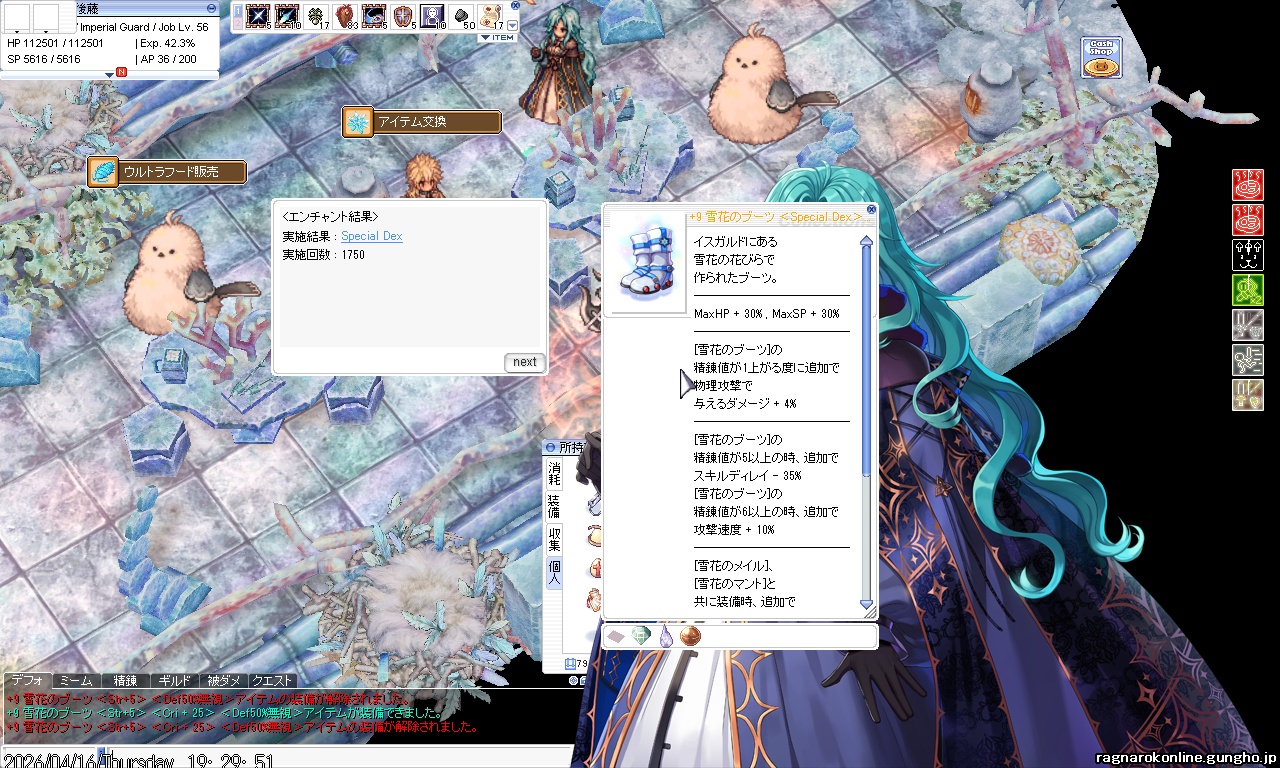The height and width of the screenshot is (768, 1280).
Task: Expand the character status window arrow
Action: [x=109, y=75]
